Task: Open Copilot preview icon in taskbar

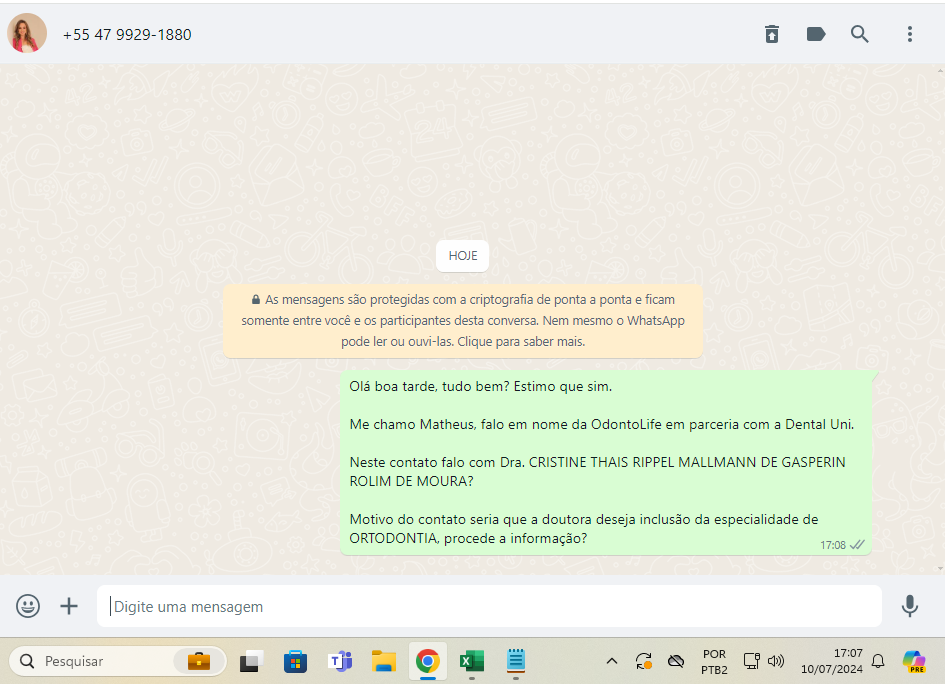Action: [x=914, y=661]
